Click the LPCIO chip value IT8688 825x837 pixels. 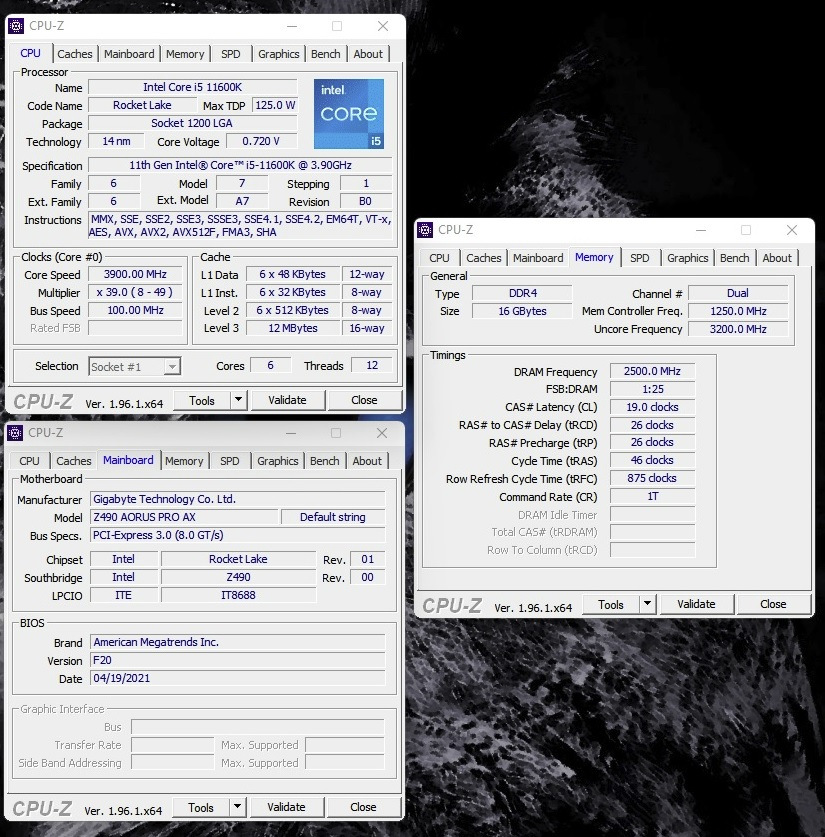point(239,595)
